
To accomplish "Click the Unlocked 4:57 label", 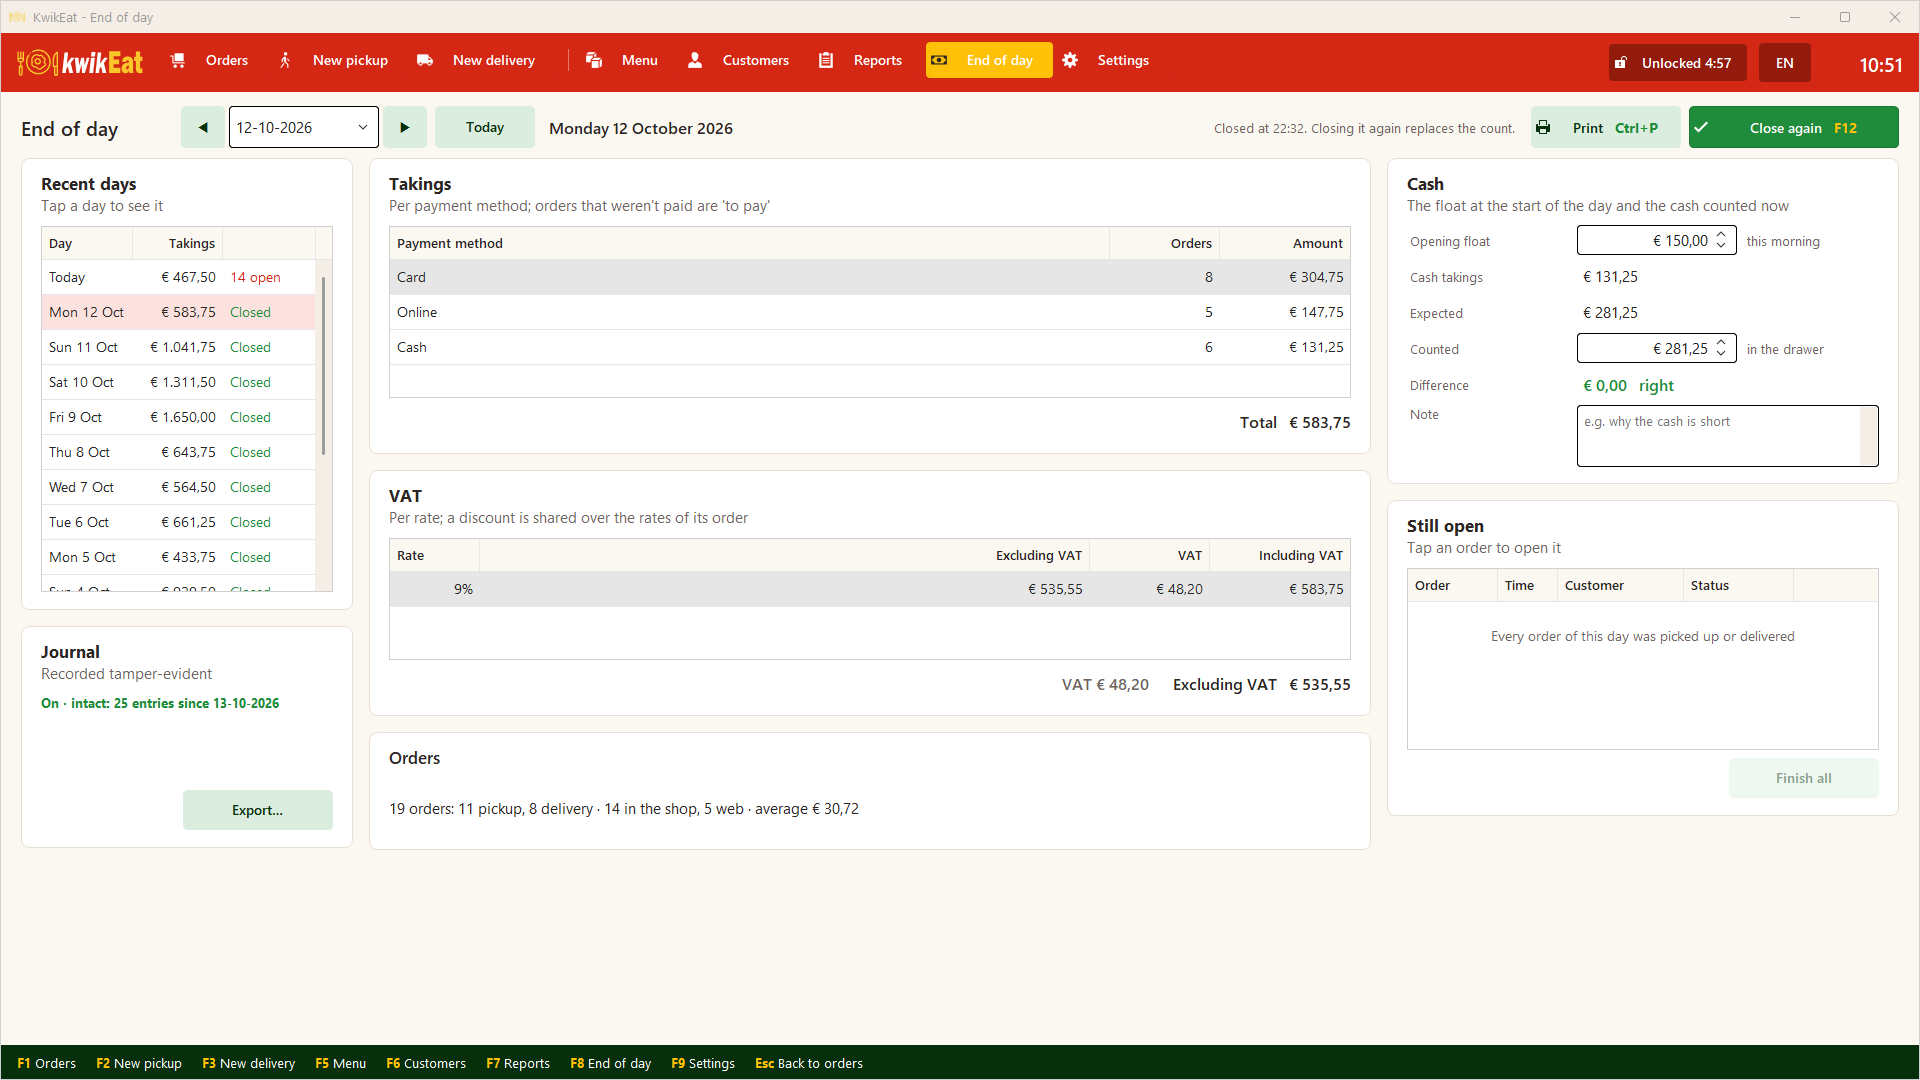I will click(x=1686, y=63).
